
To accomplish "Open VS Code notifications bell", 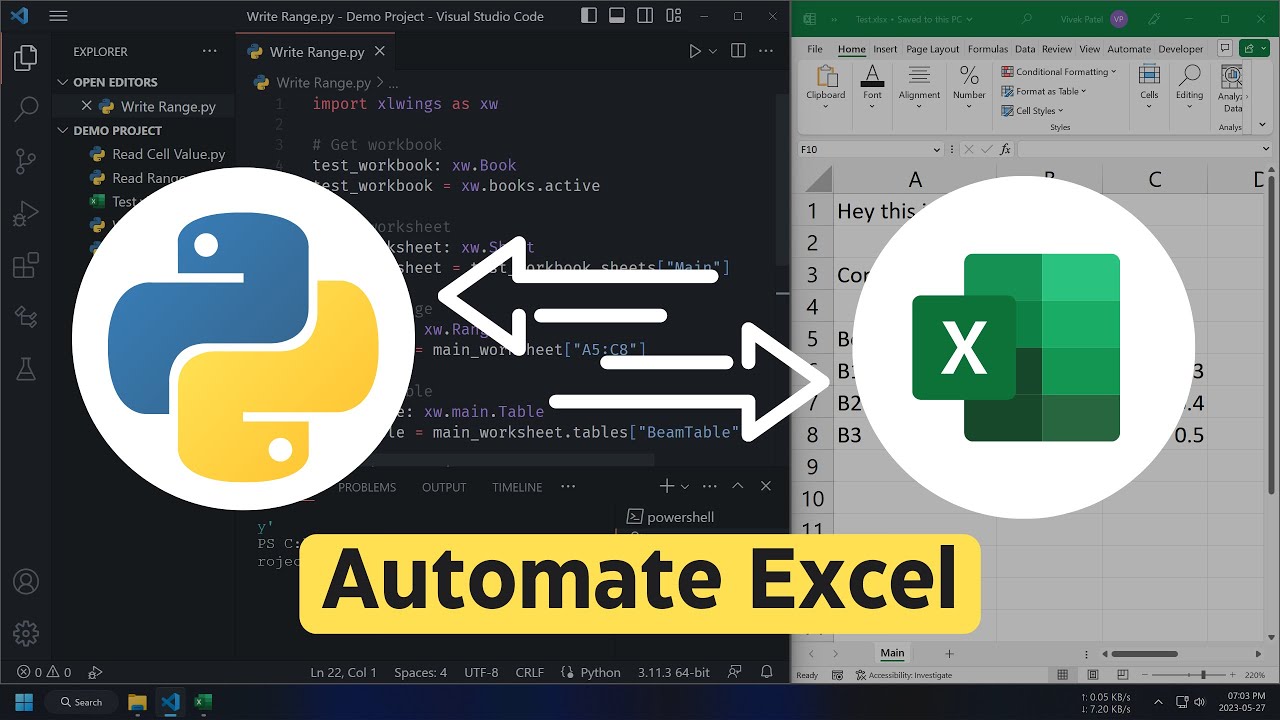I will (766, 673).
